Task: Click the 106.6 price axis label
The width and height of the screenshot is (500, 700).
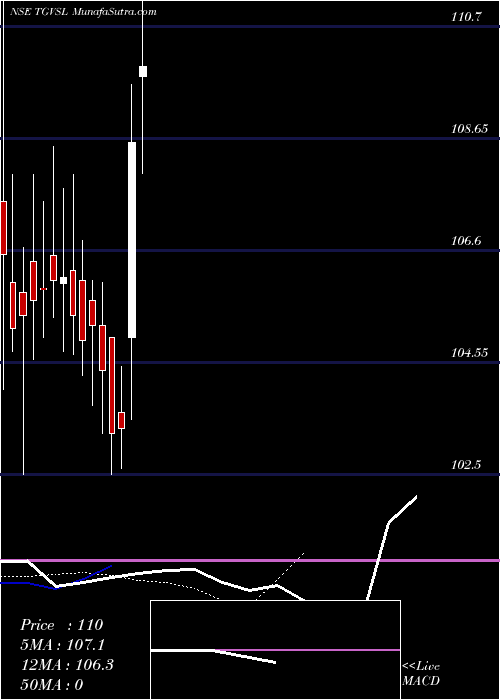Action: 467,241
